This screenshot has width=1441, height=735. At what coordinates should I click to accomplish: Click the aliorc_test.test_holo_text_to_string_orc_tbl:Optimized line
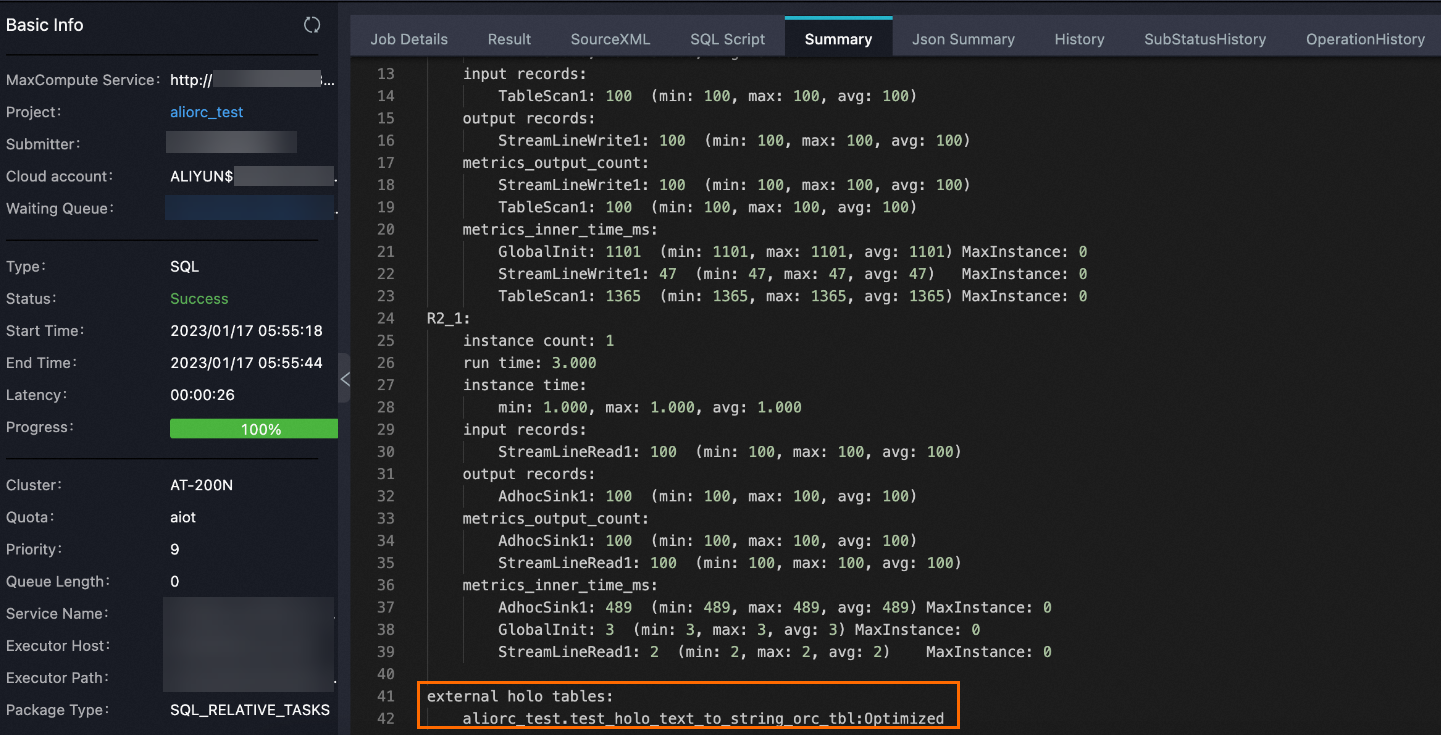[x=703, y=718]
